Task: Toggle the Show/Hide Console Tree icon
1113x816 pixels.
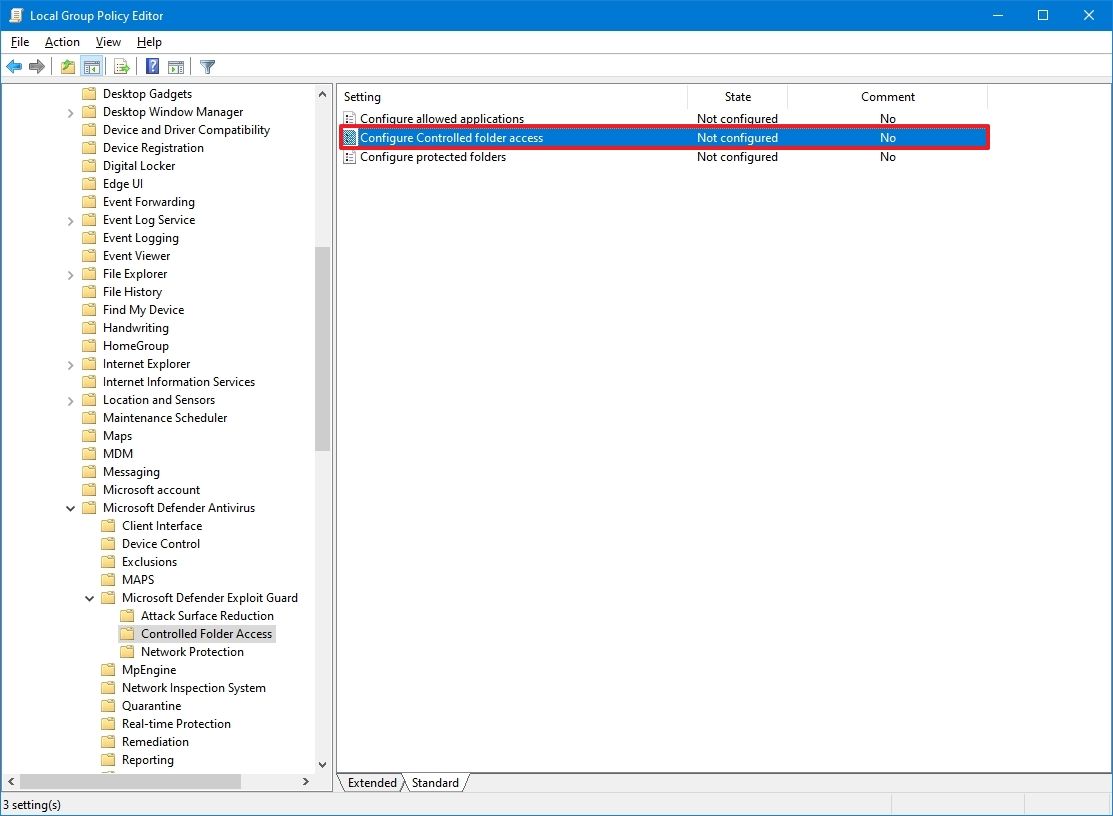Action: click(92, 66)
